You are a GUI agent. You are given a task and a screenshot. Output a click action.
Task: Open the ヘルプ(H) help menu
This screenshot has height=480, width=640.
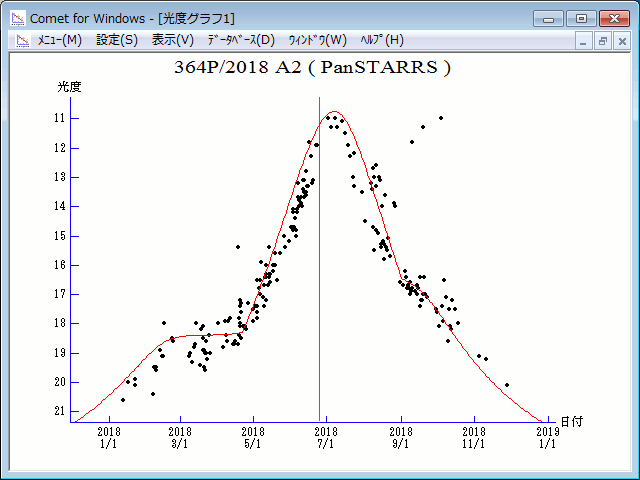pos(382,40)
